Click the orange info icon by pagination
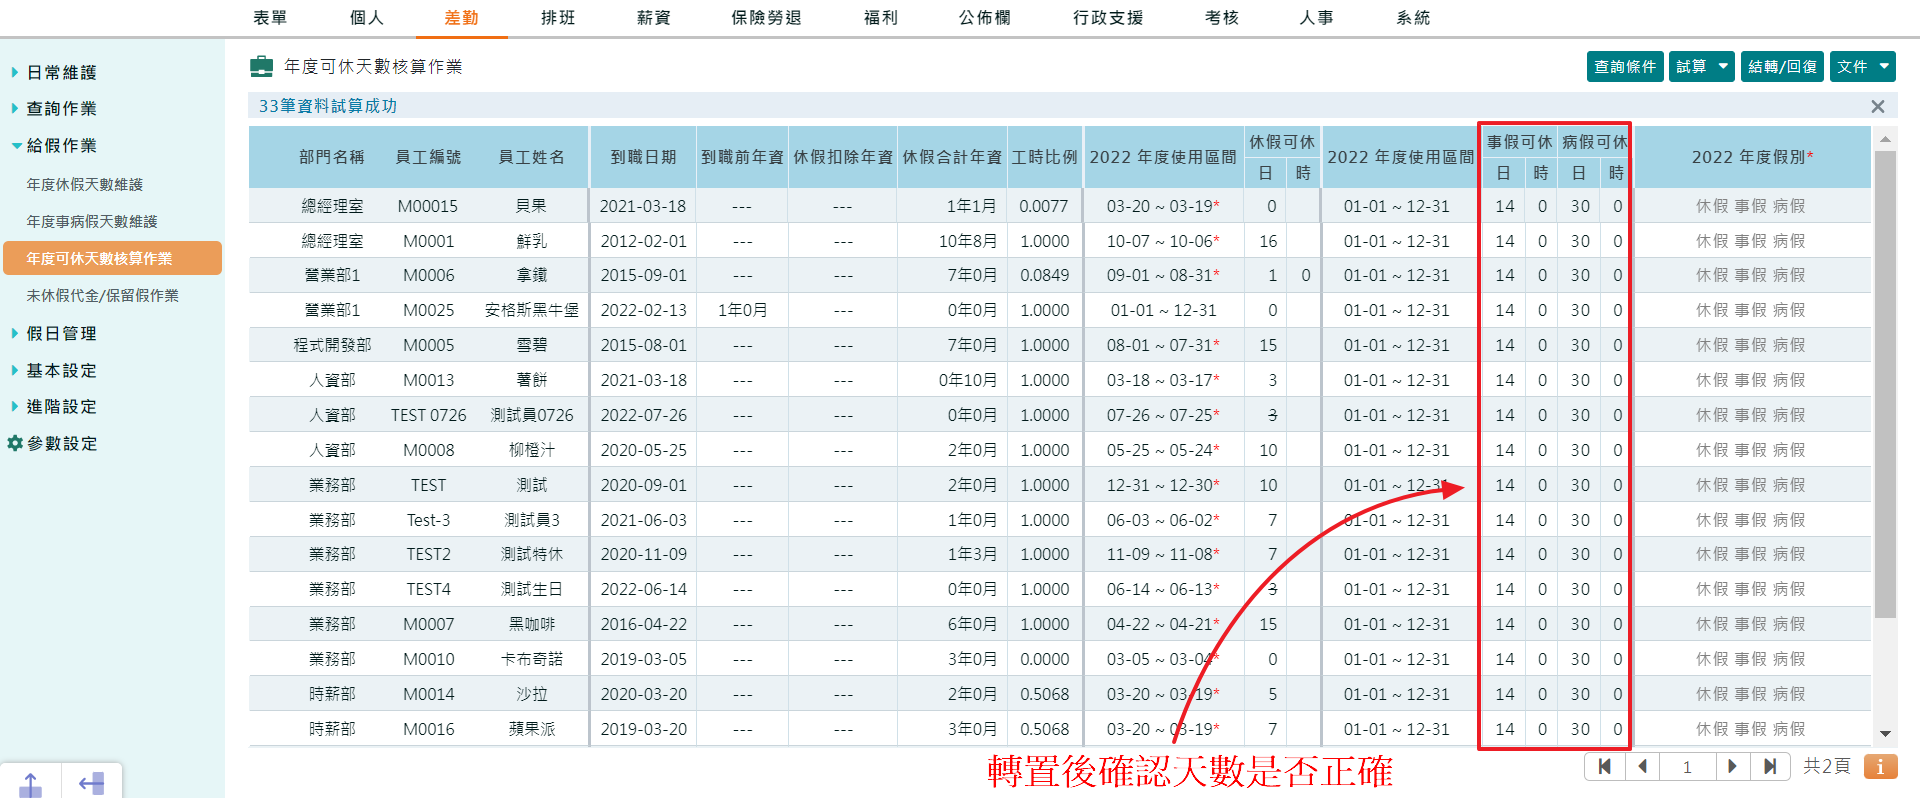1920x798 pixels. (1880, 767)
